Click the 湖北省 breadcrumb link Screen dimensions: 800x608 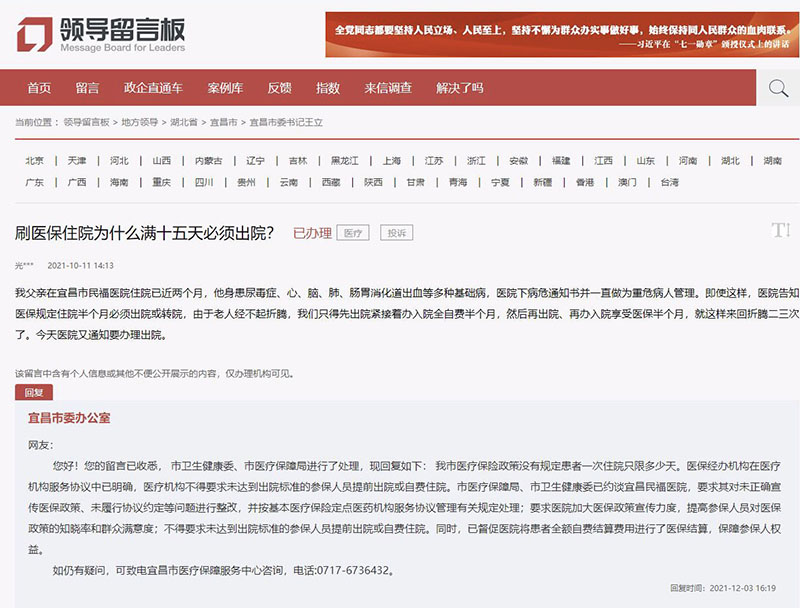pyautogui.click(x=183, y=122)
